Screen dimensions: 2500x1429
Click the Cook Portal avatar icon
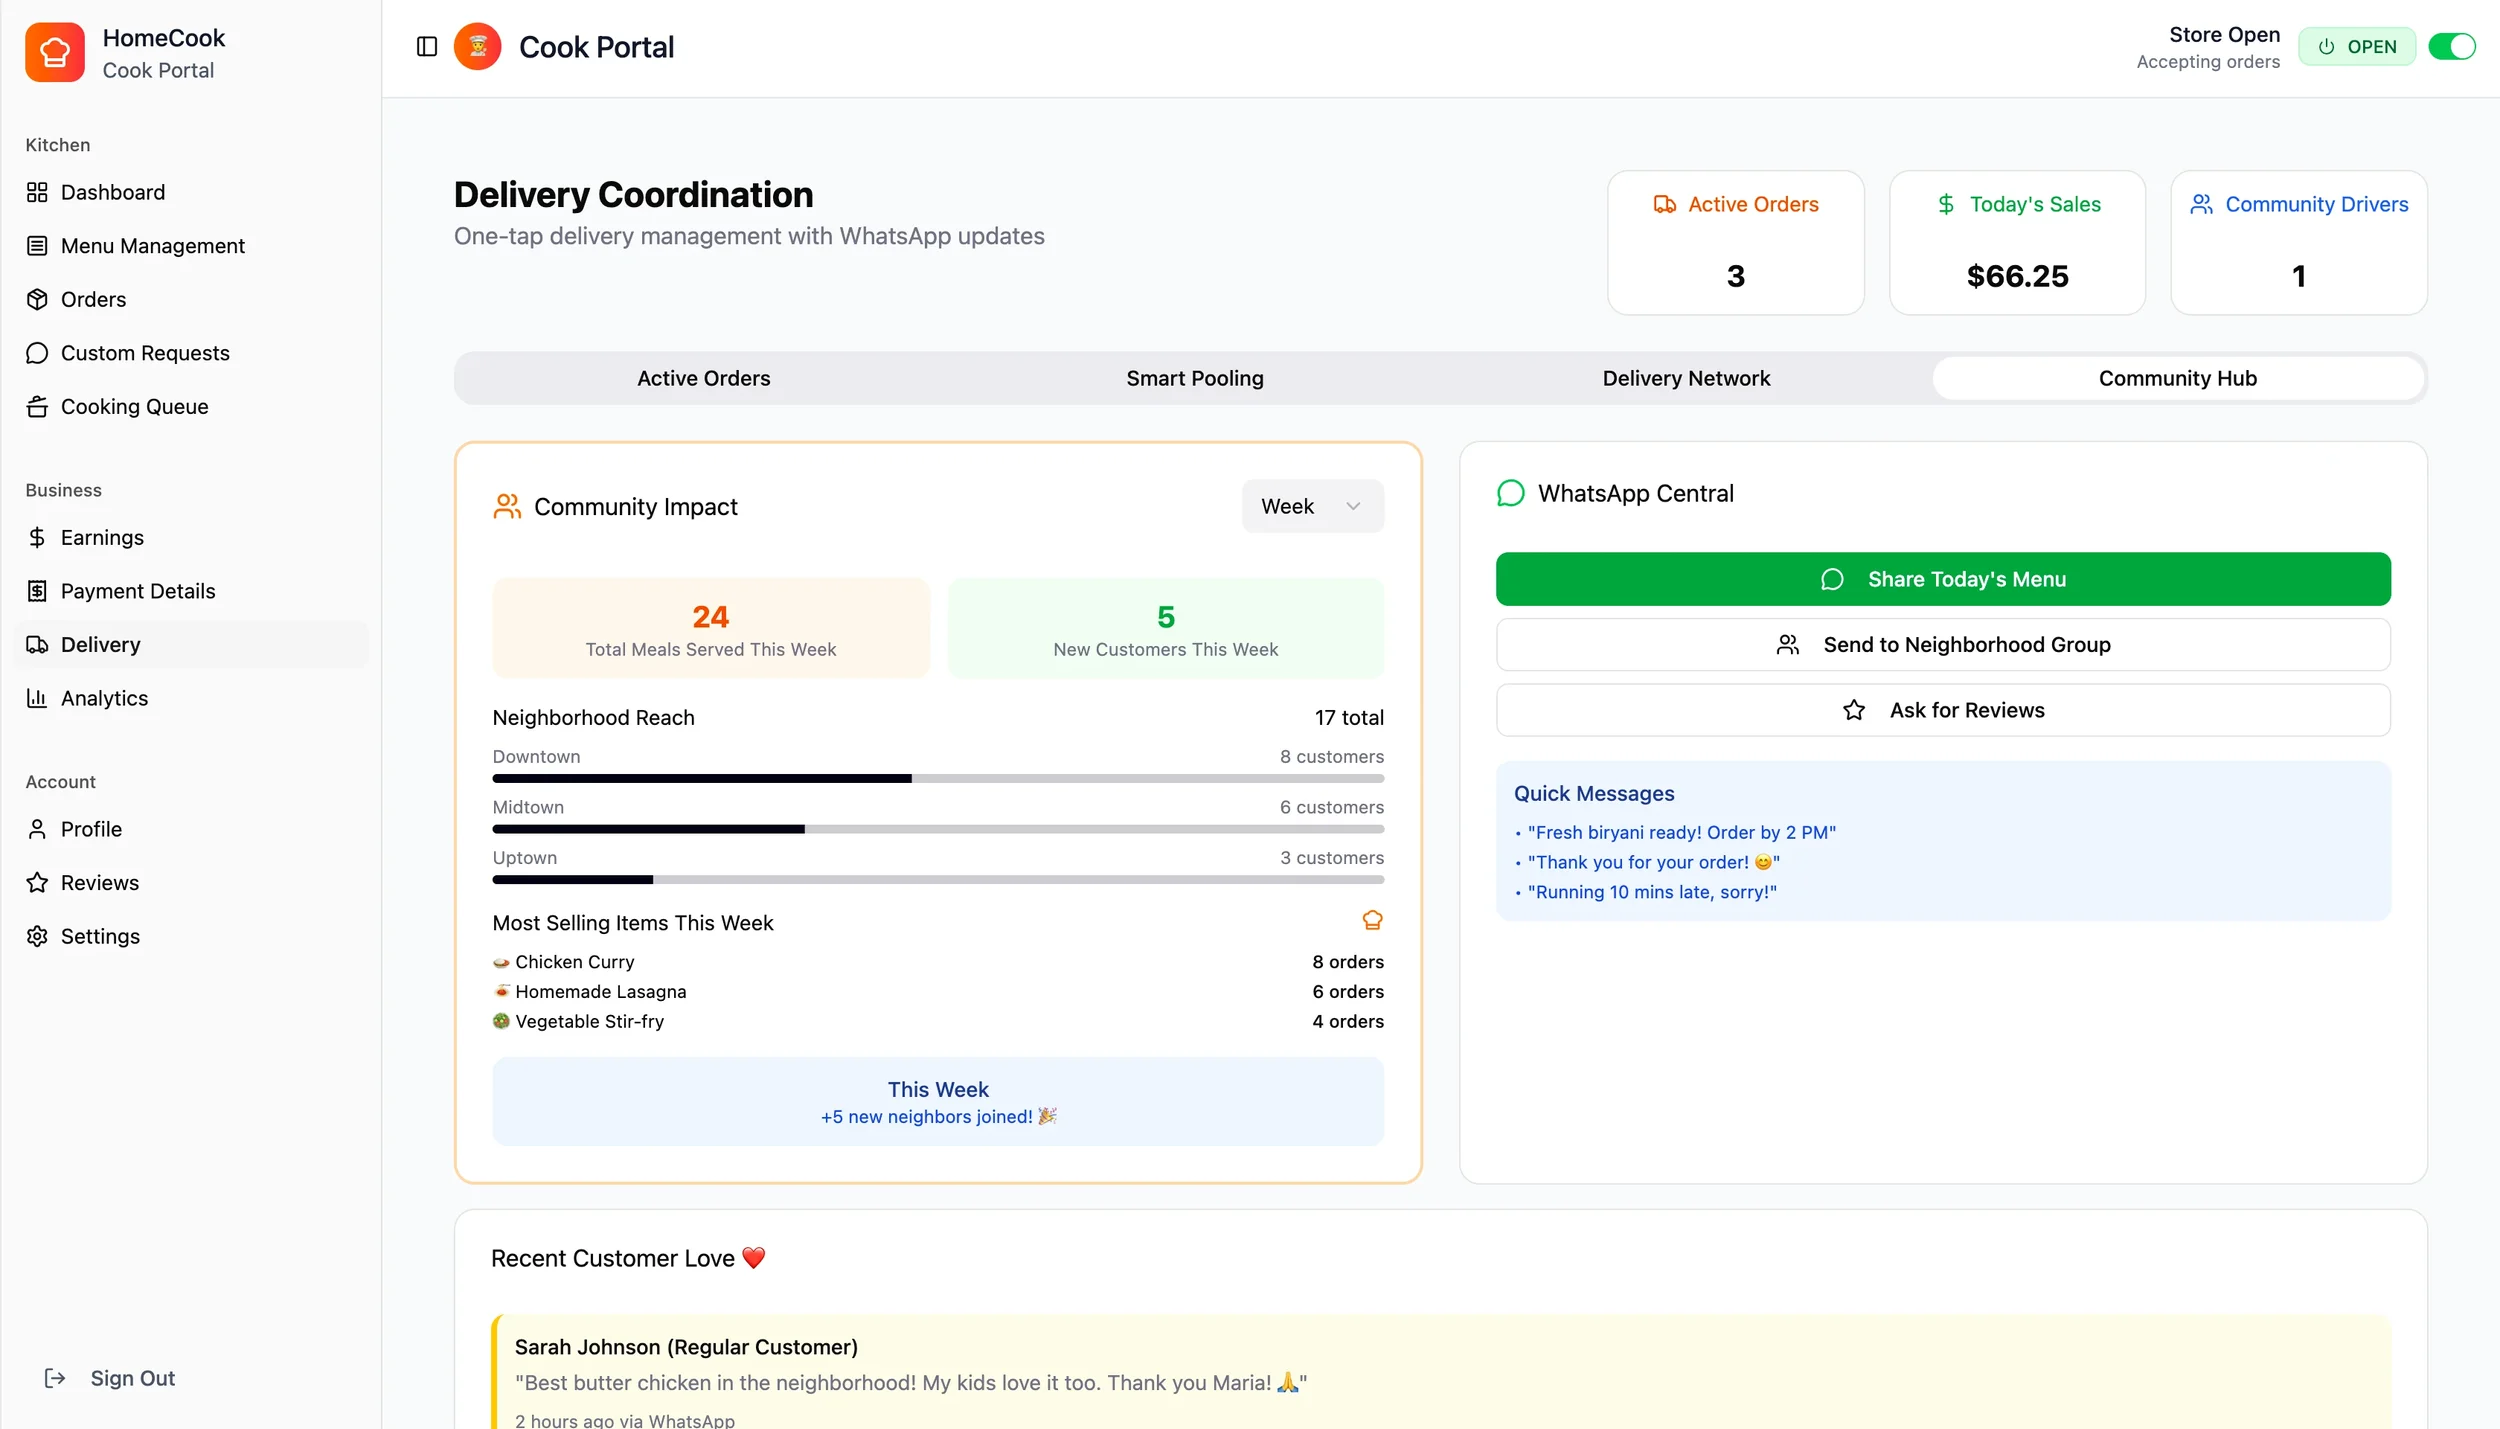[477, 47]
